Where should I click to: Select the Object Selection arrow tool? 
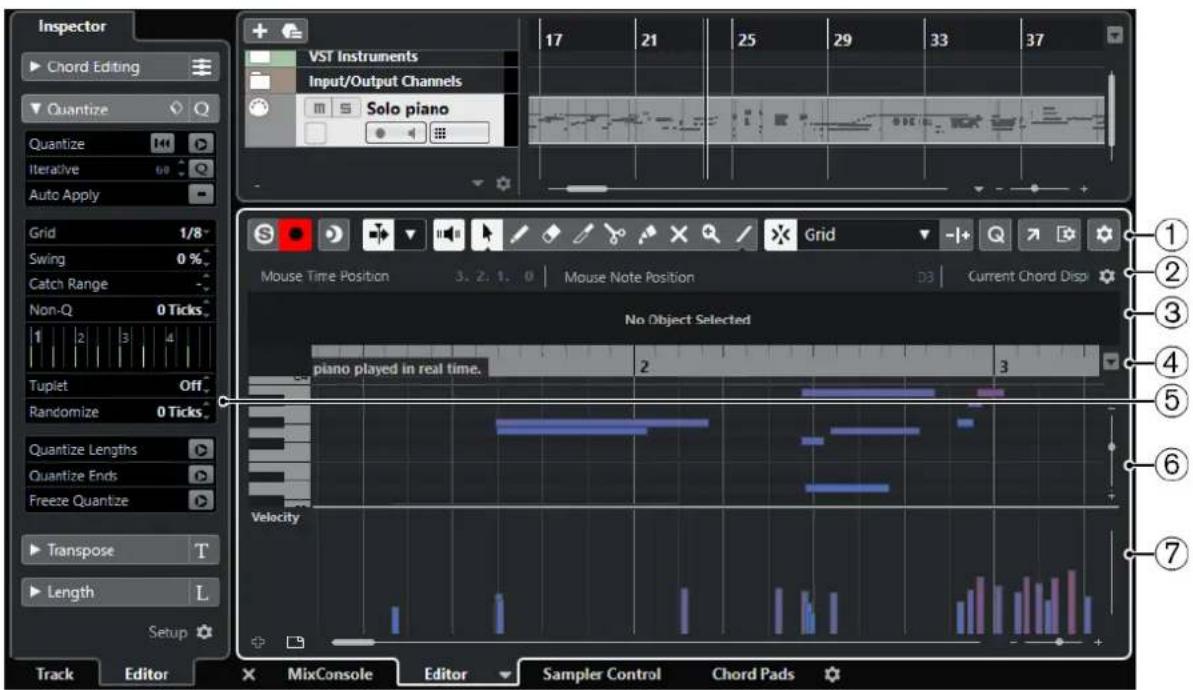[x=486, y=234]
